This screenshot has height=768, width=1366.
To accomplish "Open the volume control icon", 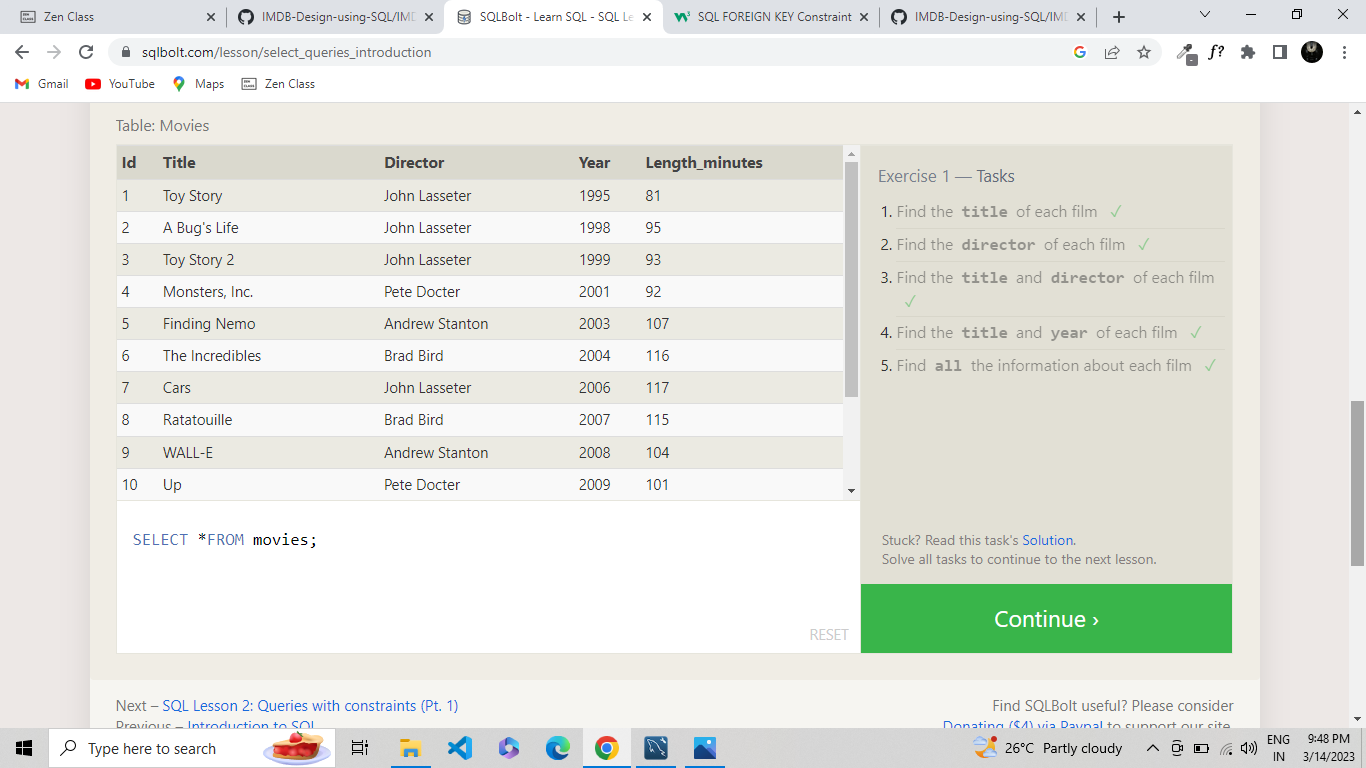I will pos(1248,748).
